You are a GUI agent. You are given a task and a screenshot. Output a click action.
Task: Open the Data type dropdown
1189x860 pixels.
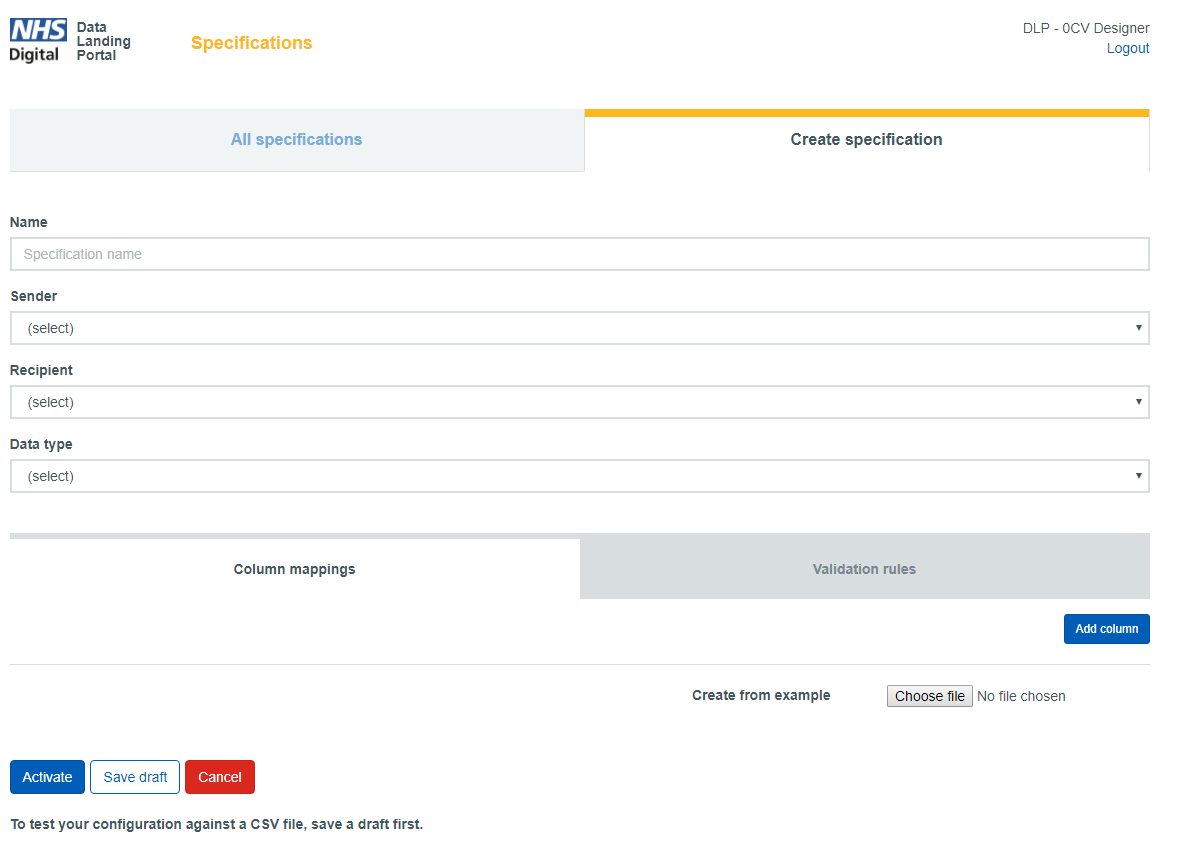(x=579, y=476)
